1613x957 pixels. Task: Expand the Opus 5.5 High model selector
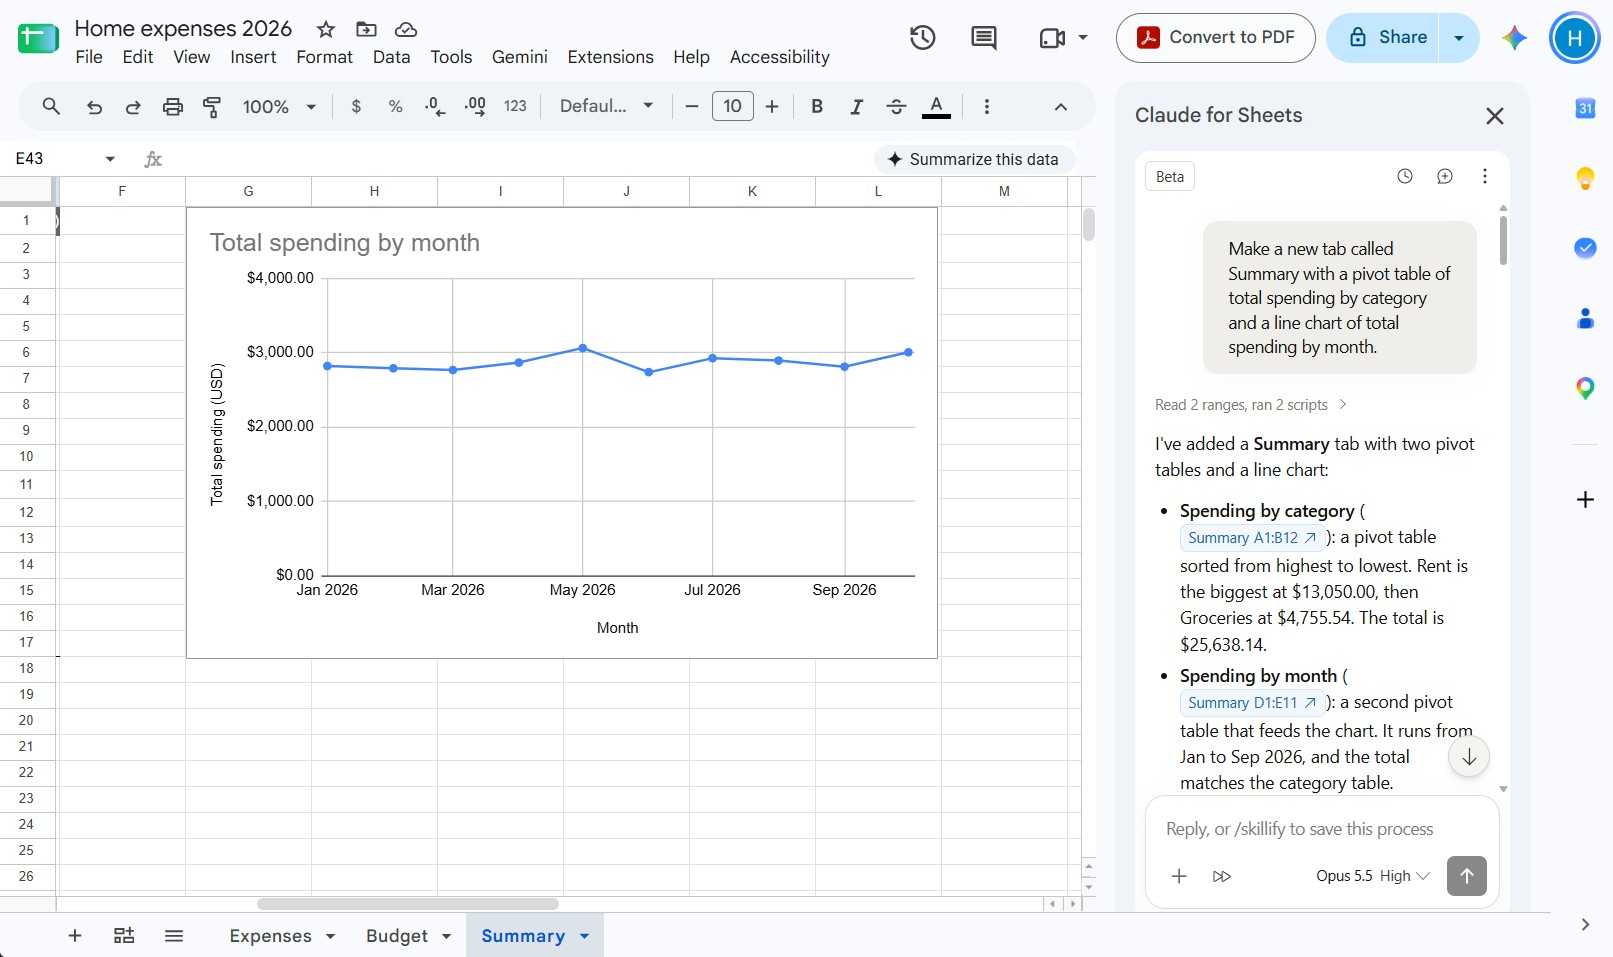tap(1373, 876)
